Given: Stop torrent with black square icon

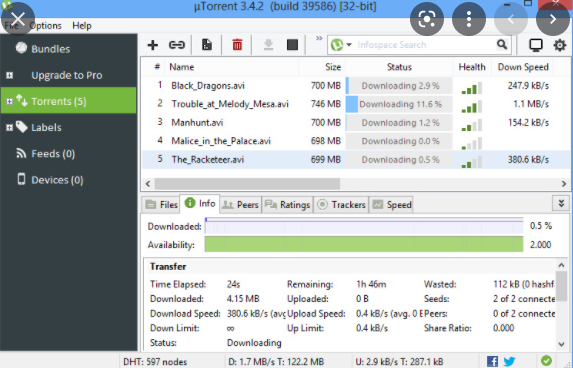Looking at the screenshot, I should 292,45.
